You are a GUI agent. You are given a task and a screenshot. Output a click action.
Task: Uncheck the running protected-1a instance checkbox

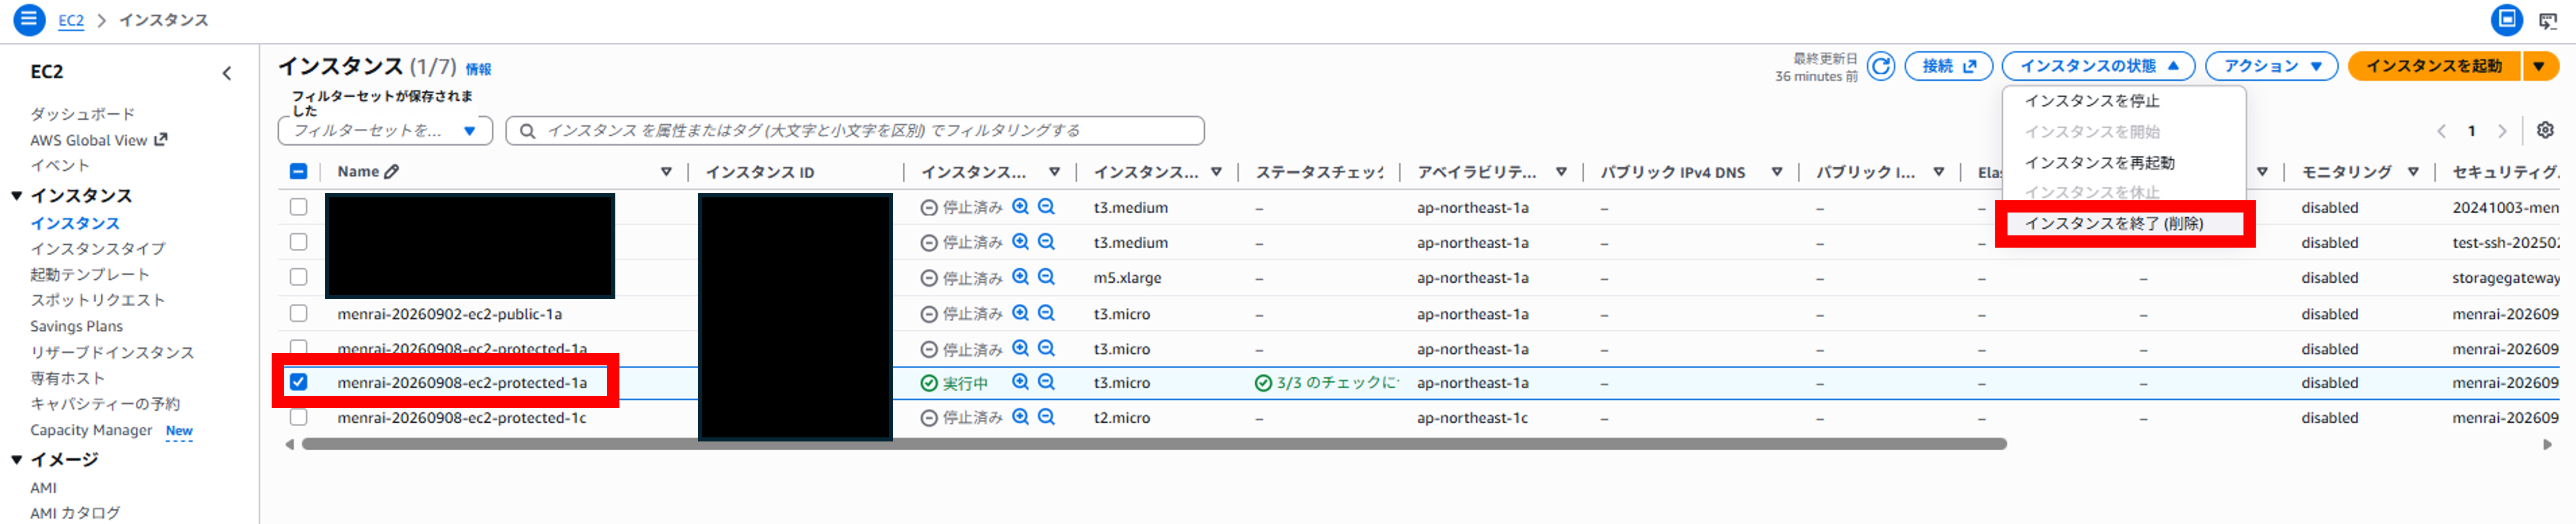coord(298,382)
